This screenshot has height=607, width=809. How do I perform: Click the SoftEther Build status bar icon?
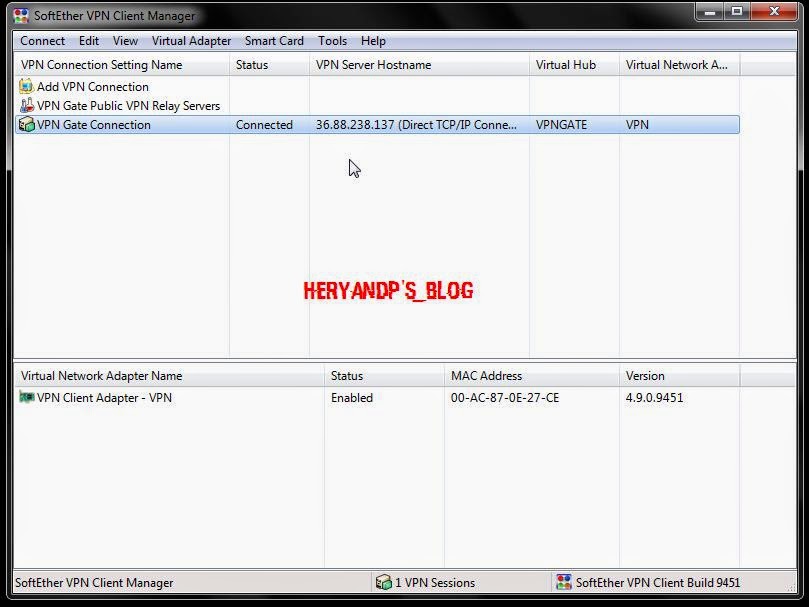(563, 582)
